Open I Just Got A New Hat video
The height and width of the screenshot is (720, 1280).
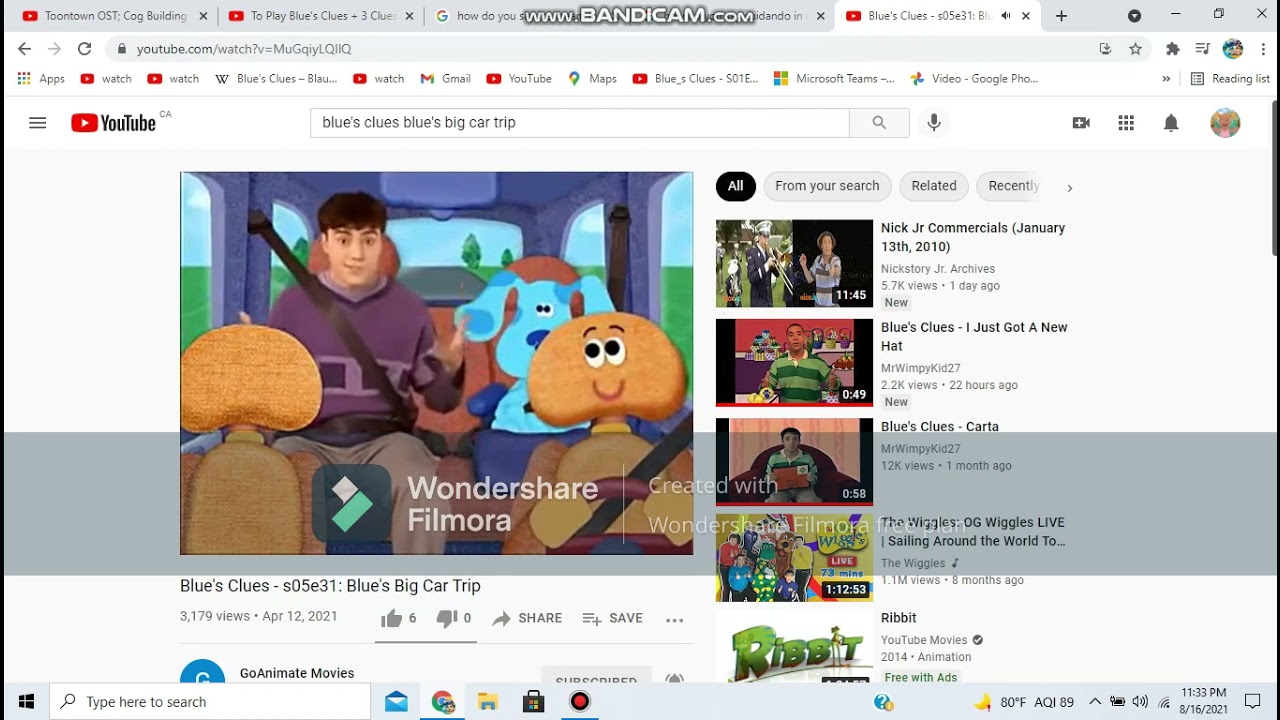pos(974,337)
